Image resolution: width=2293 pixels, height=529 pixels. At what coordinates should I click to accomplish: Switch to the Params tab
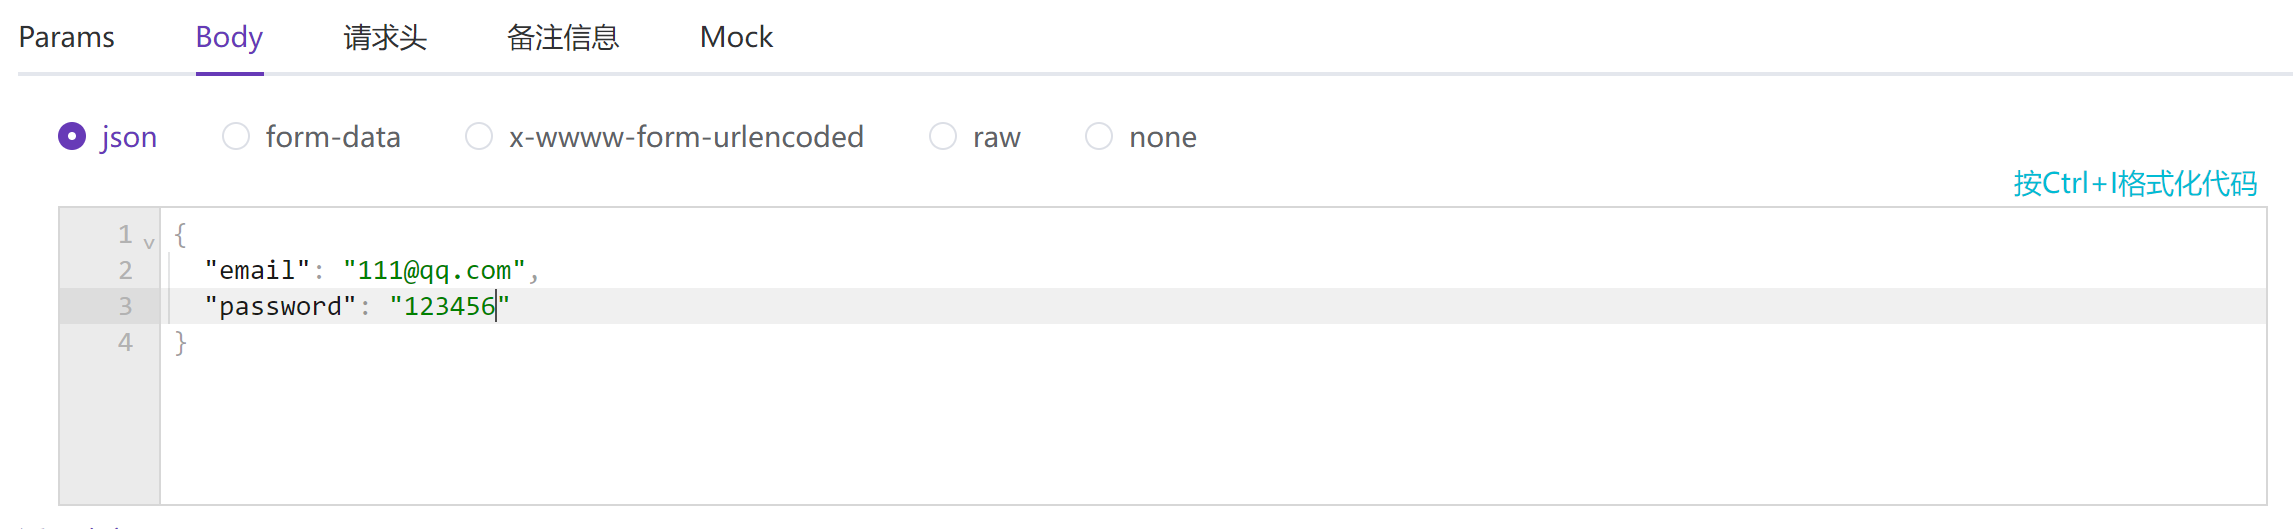click(x=66, y=38)
